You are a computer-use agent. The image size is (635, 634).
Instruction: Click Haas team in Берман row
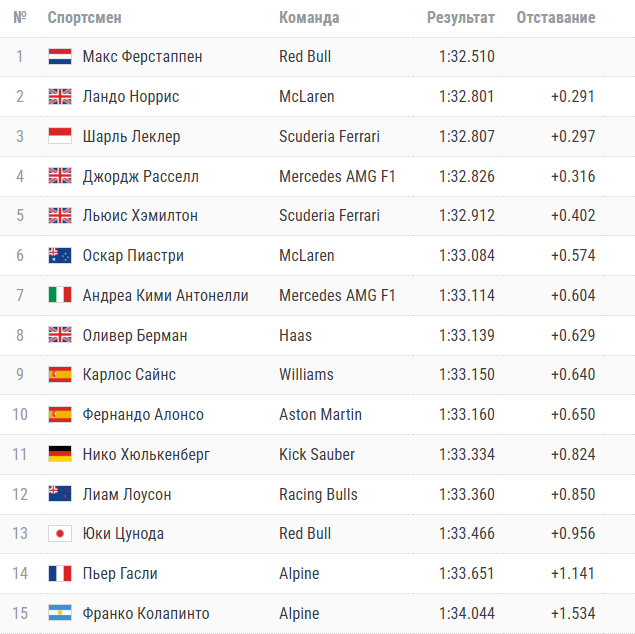coord(295,335)
